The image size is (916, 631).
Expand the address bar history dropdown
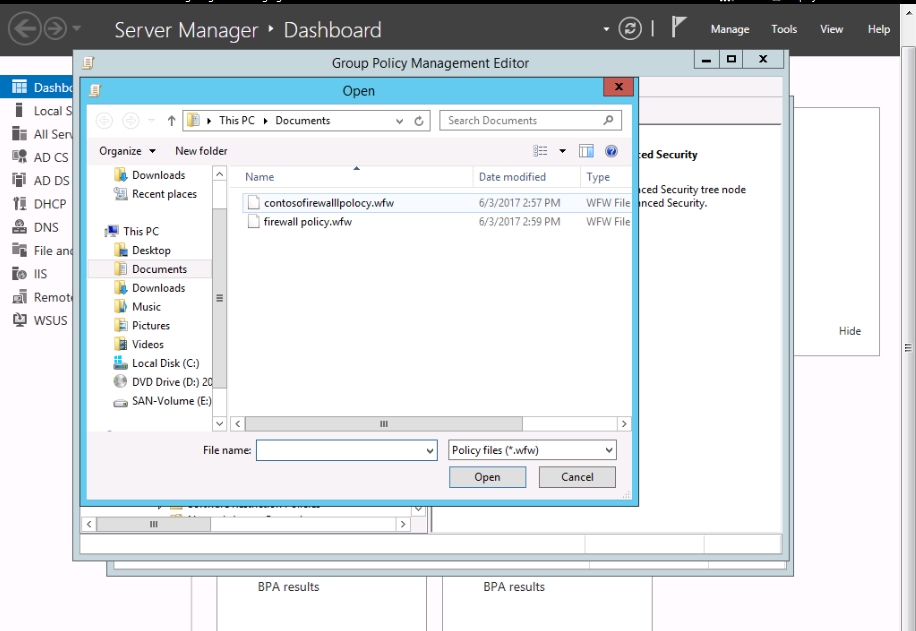coord(399,121)
